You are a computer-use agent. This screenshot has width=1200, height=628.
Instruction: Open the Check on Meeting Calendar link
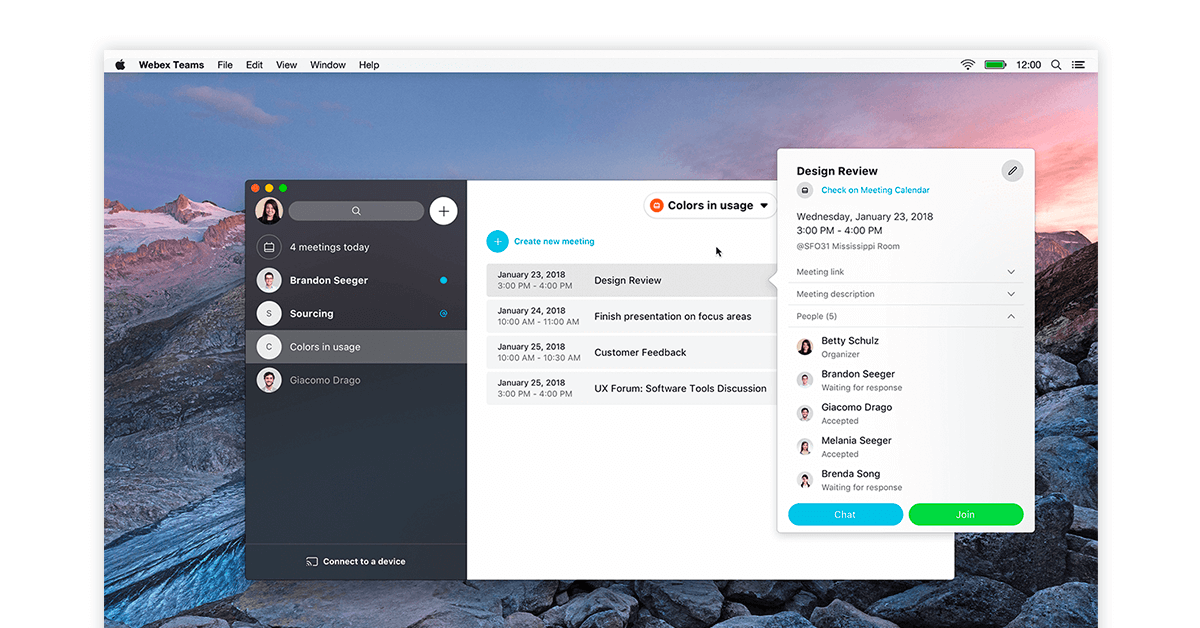click(876, 190)
